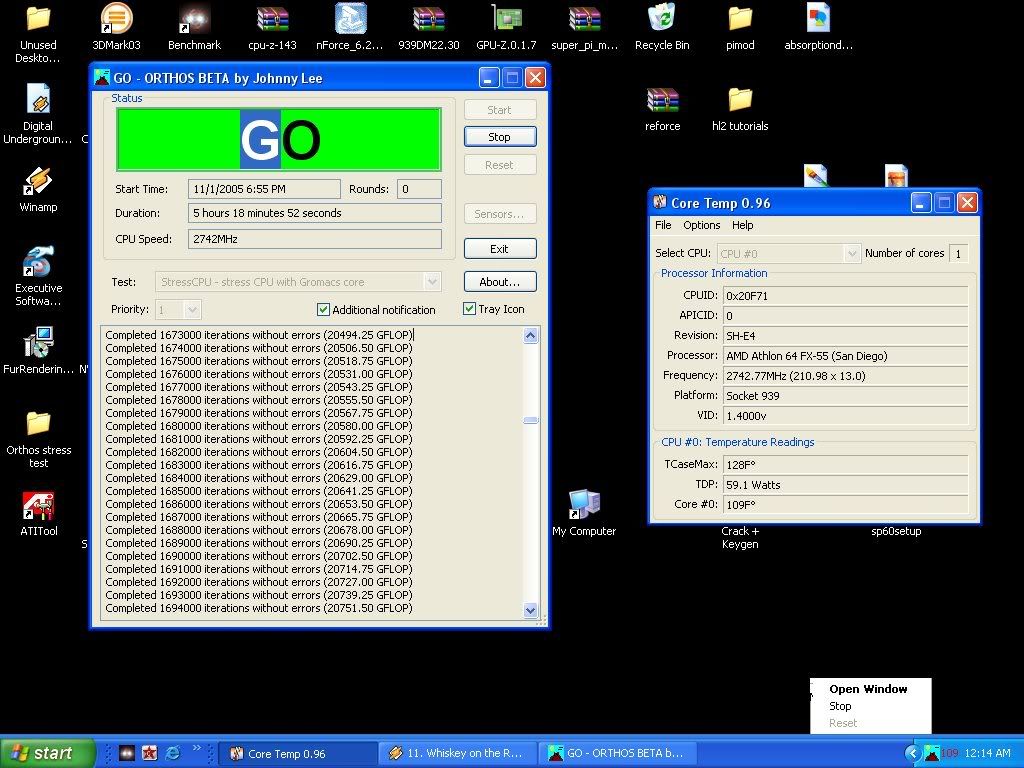
Task: Choose the greyed Reset tray menu entry
Action: pos(842,723)
